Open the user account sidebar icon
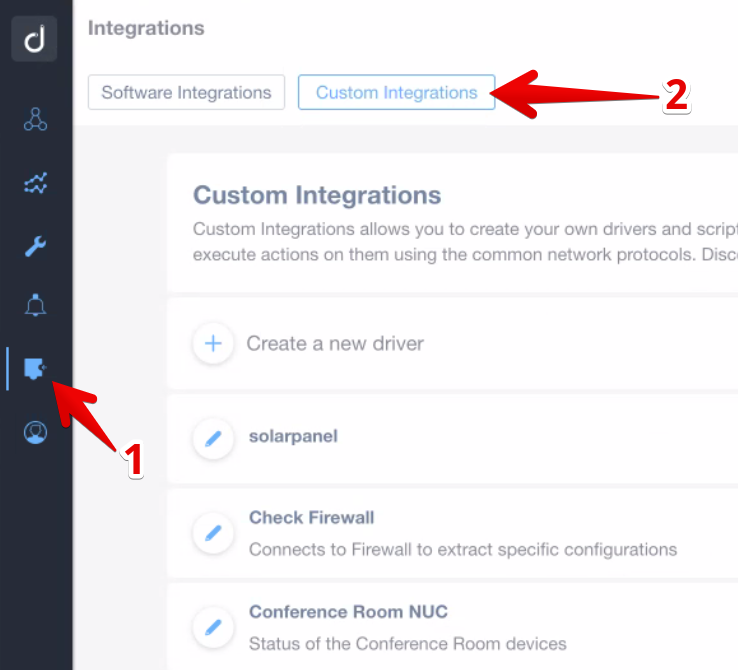The height and width of the screenshot is (670, 738). tap(35, 432)
